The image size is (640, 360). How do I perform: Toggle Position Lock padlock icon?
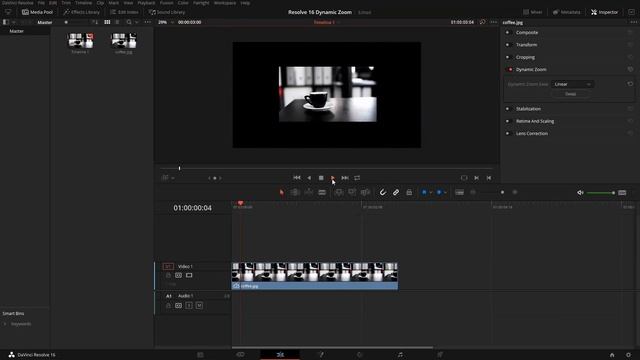point(409,192)
